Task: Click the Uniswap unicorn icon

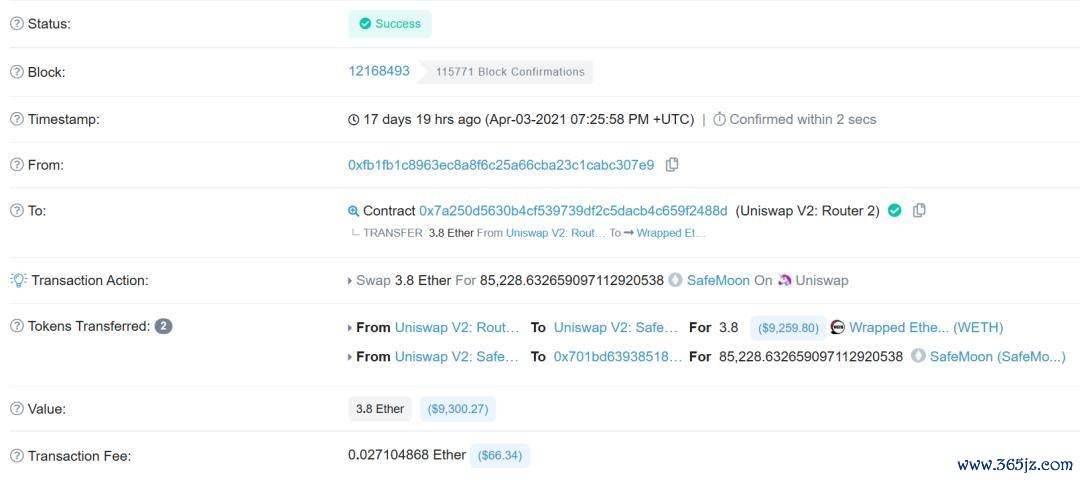Action: point(785,280)
